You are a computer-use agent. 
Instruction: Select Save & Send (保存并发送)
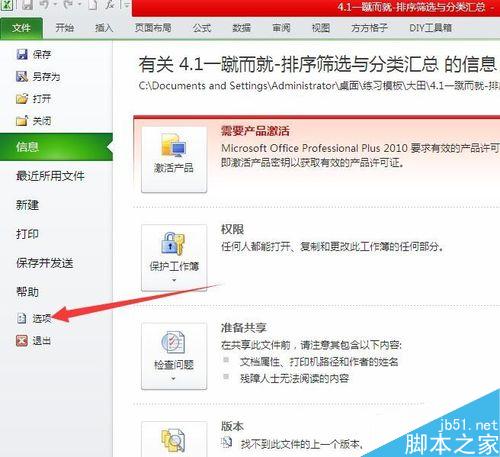pyautogui.click(x=45, y=263)
